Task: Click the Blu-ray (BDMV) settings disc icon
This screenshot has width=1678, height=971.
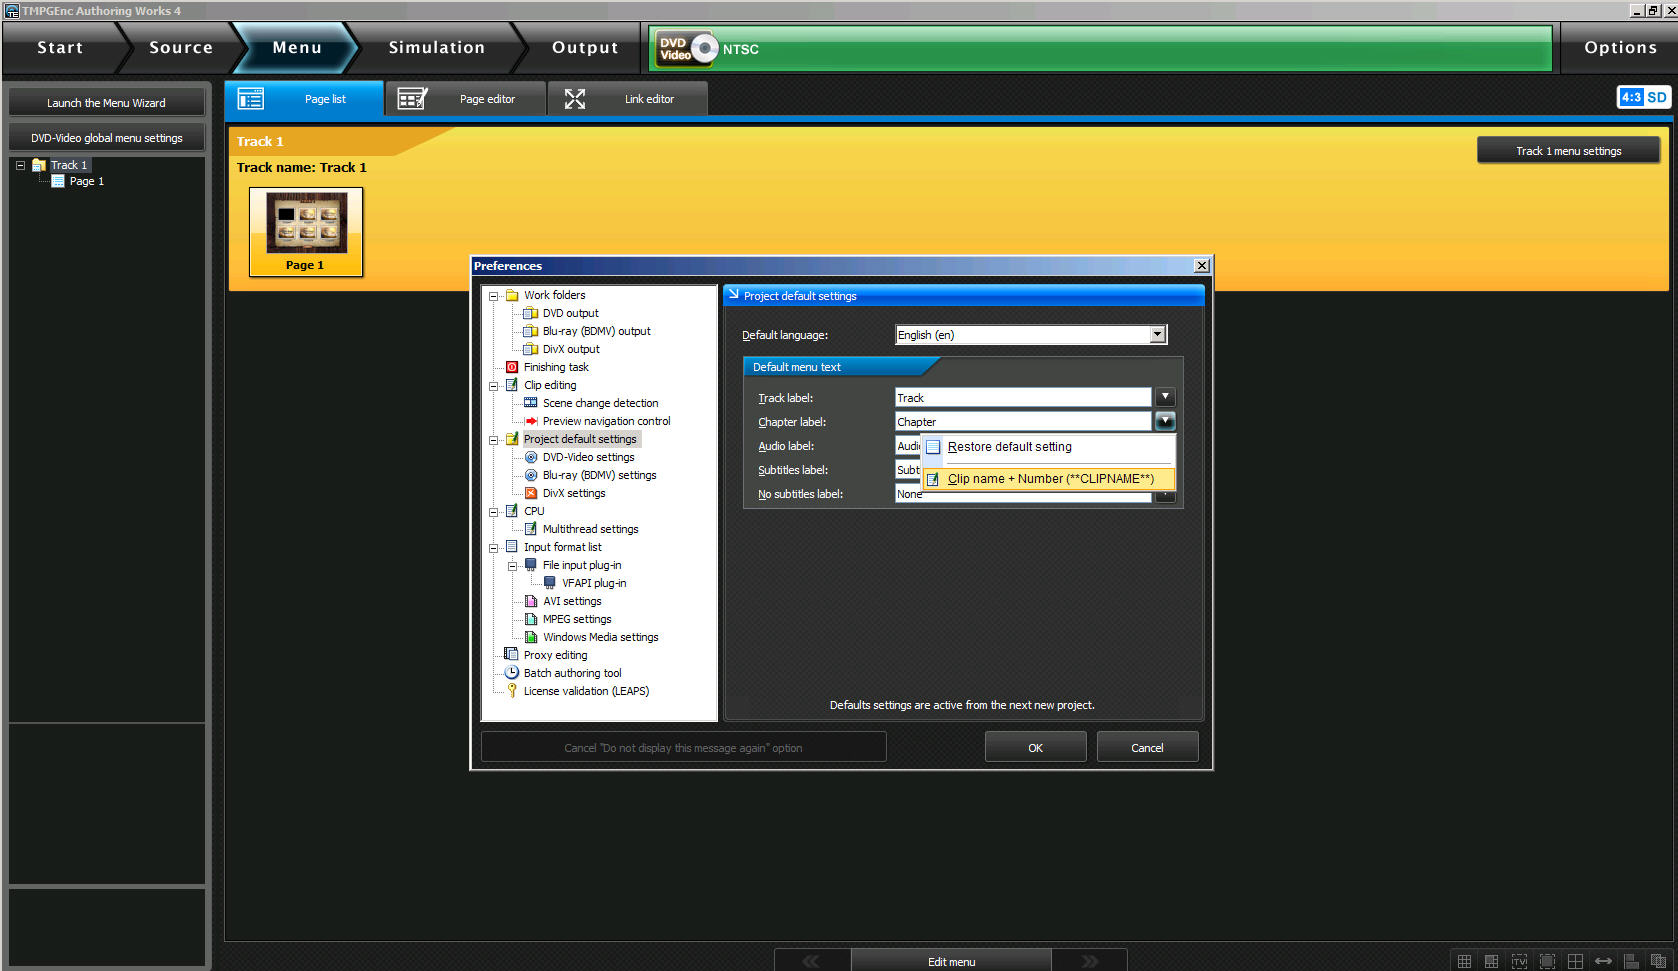Action: coord(531,475)
